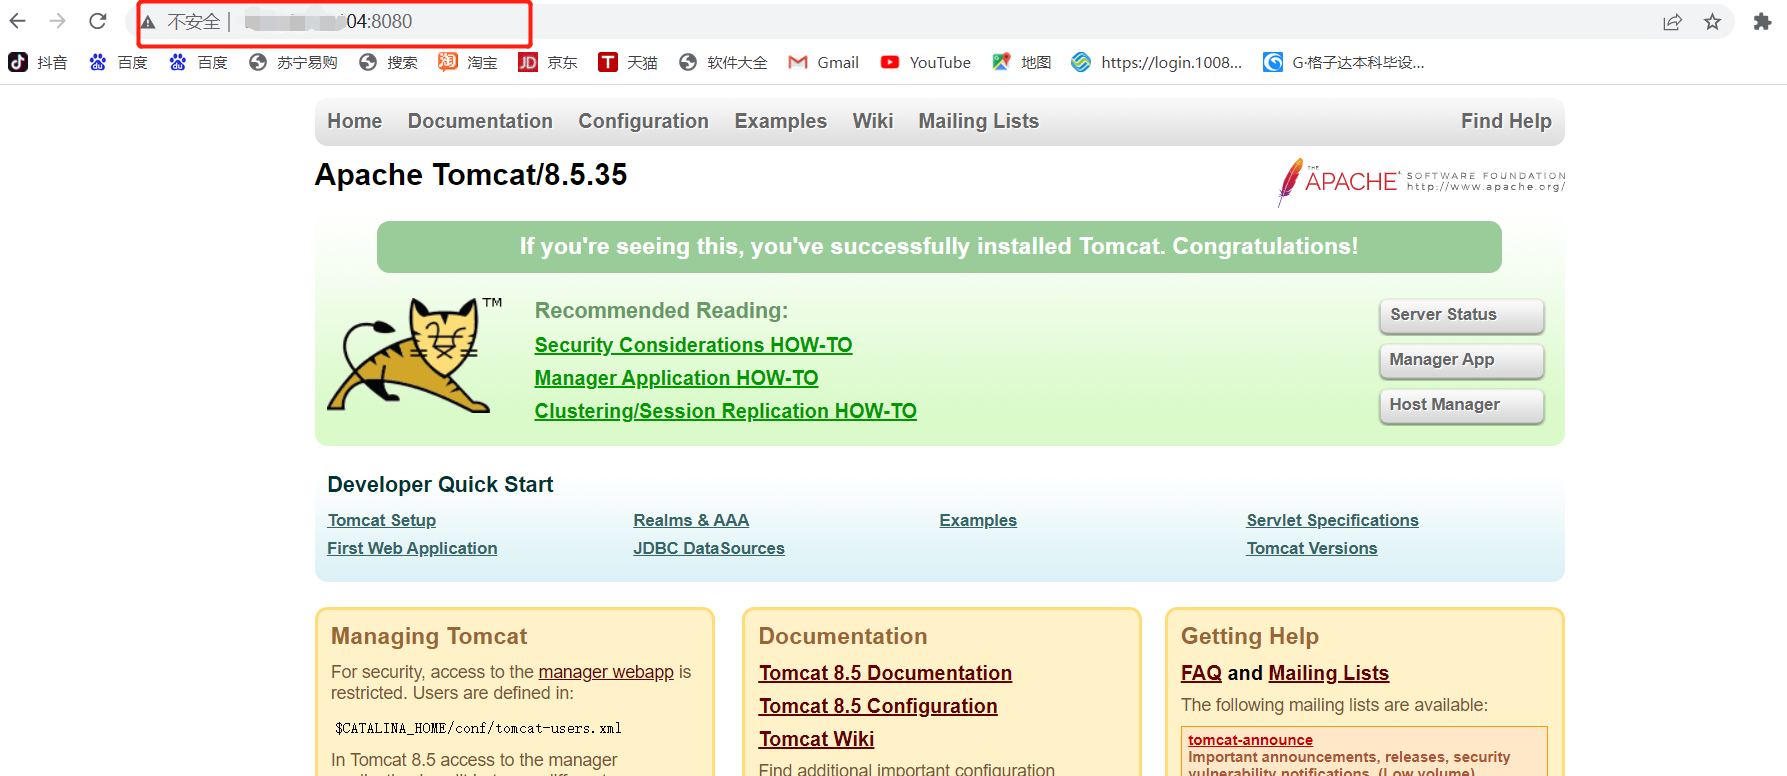The height and width of the screenshot is (776, 1787).
Task: Open the 京东 bookmark
Action: pyautogui.click(x=548, y=62)
